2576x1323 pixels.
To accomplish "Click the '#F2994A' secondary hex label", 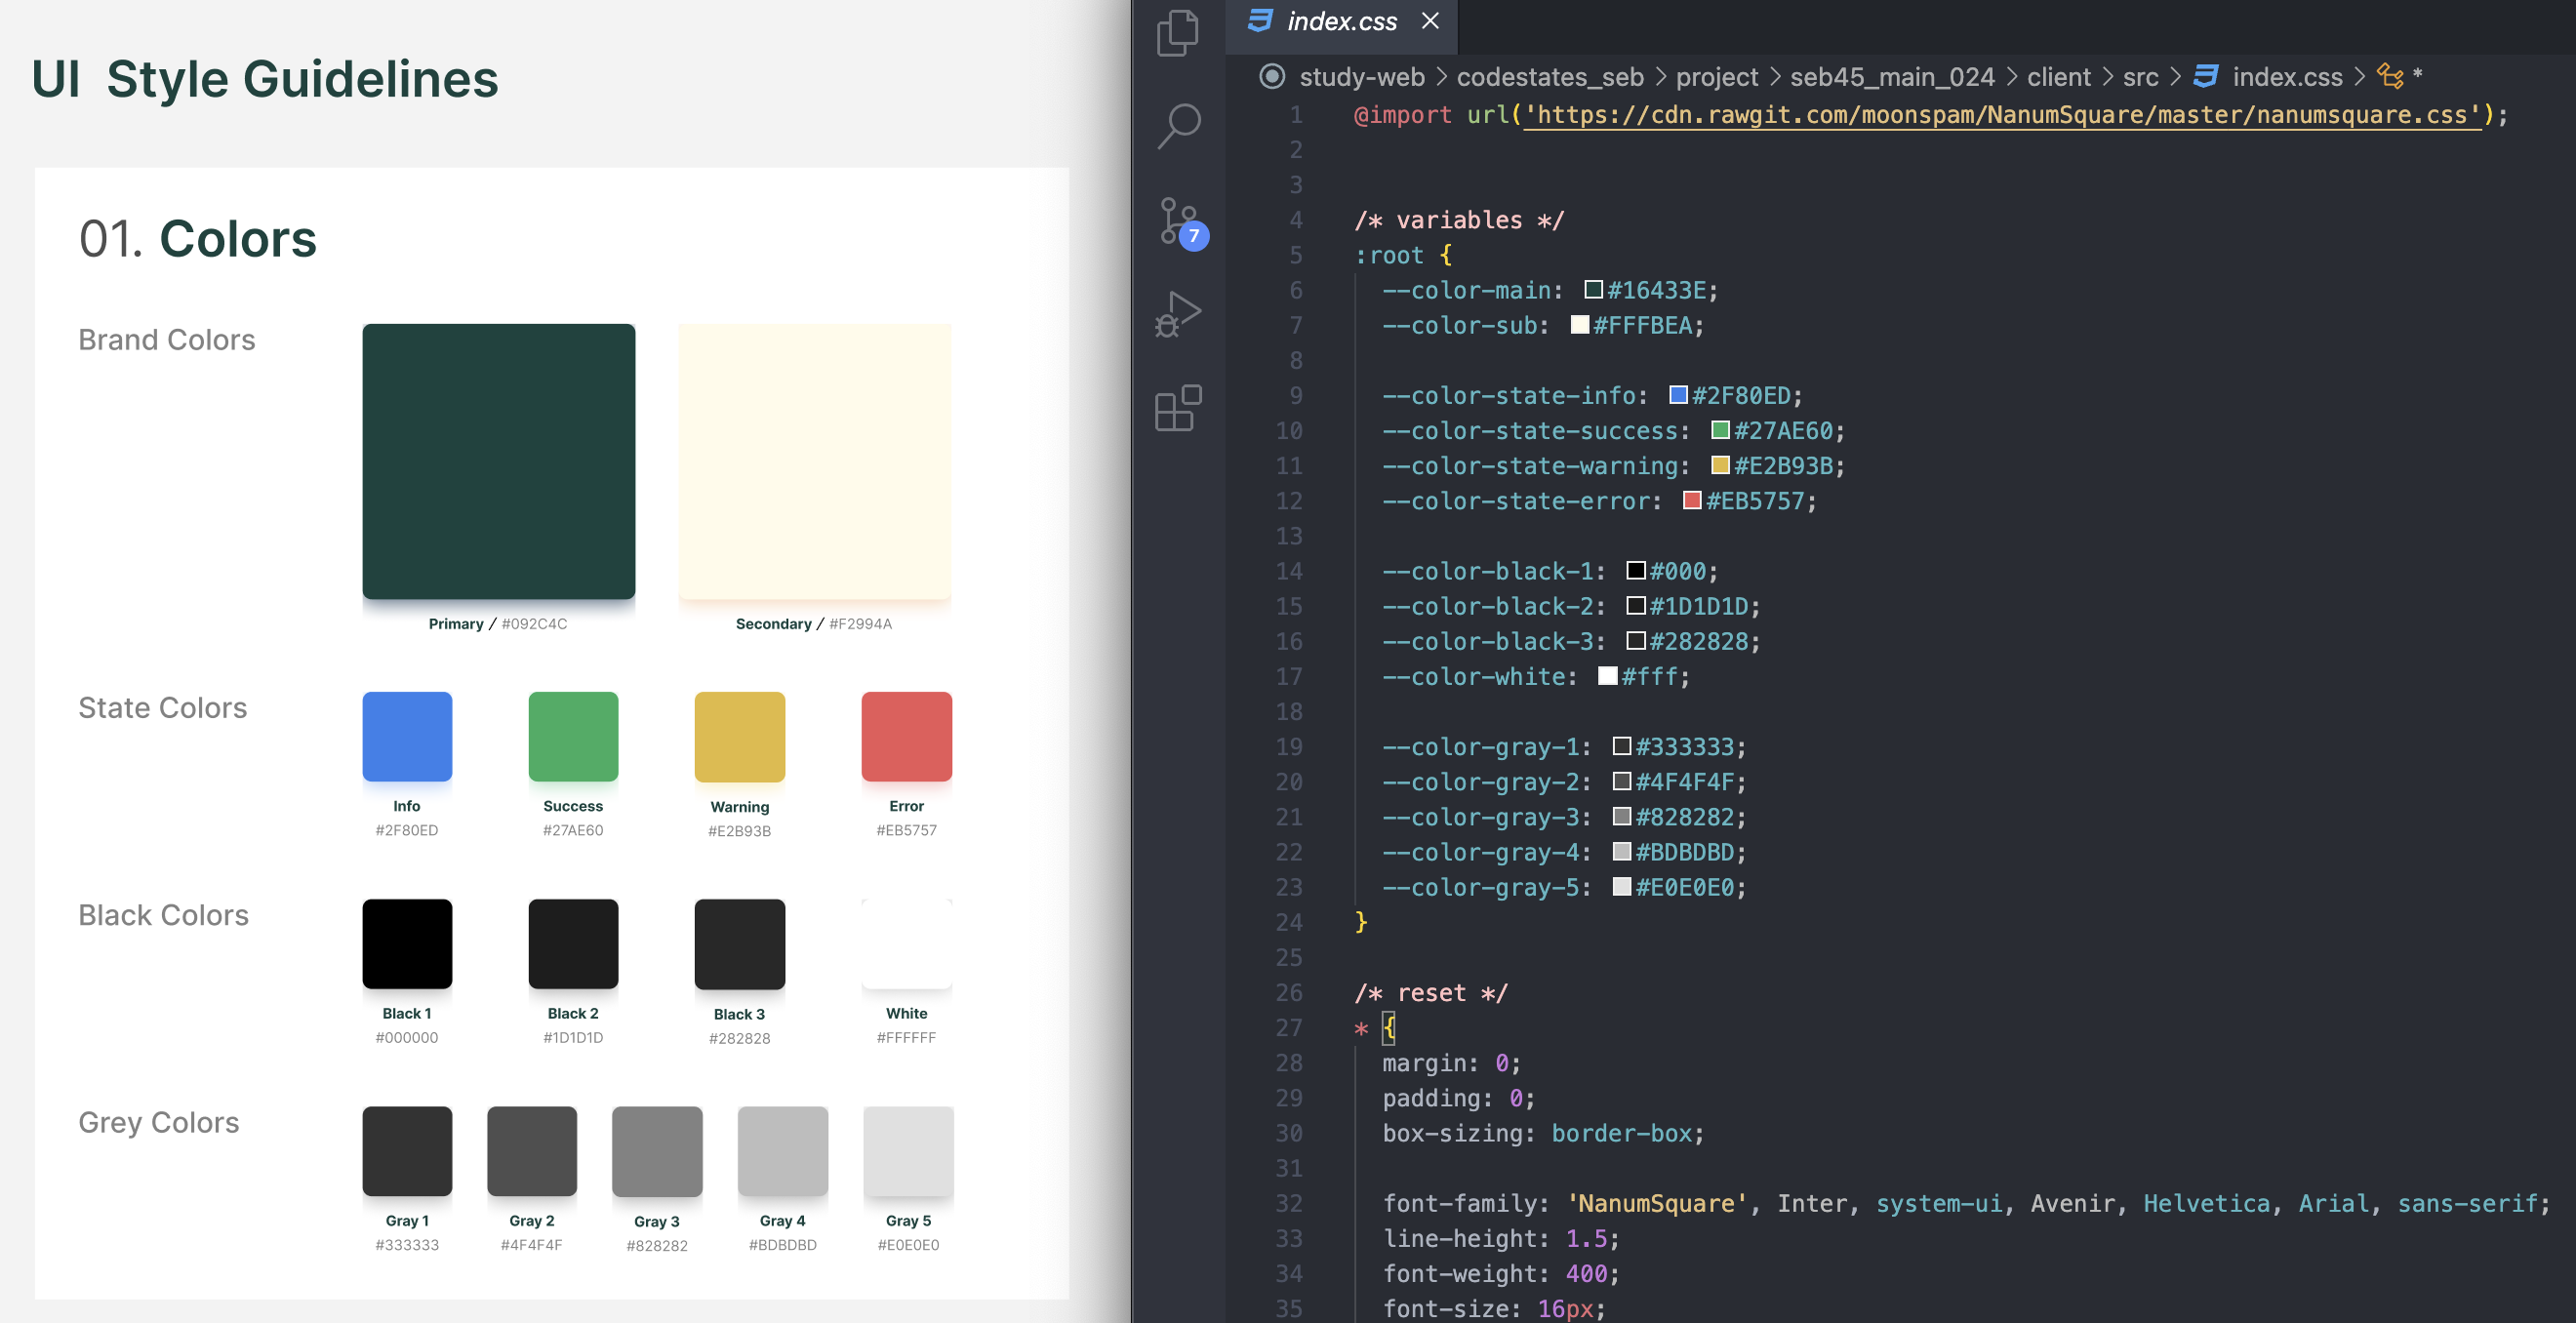I will tap(860, 624).
